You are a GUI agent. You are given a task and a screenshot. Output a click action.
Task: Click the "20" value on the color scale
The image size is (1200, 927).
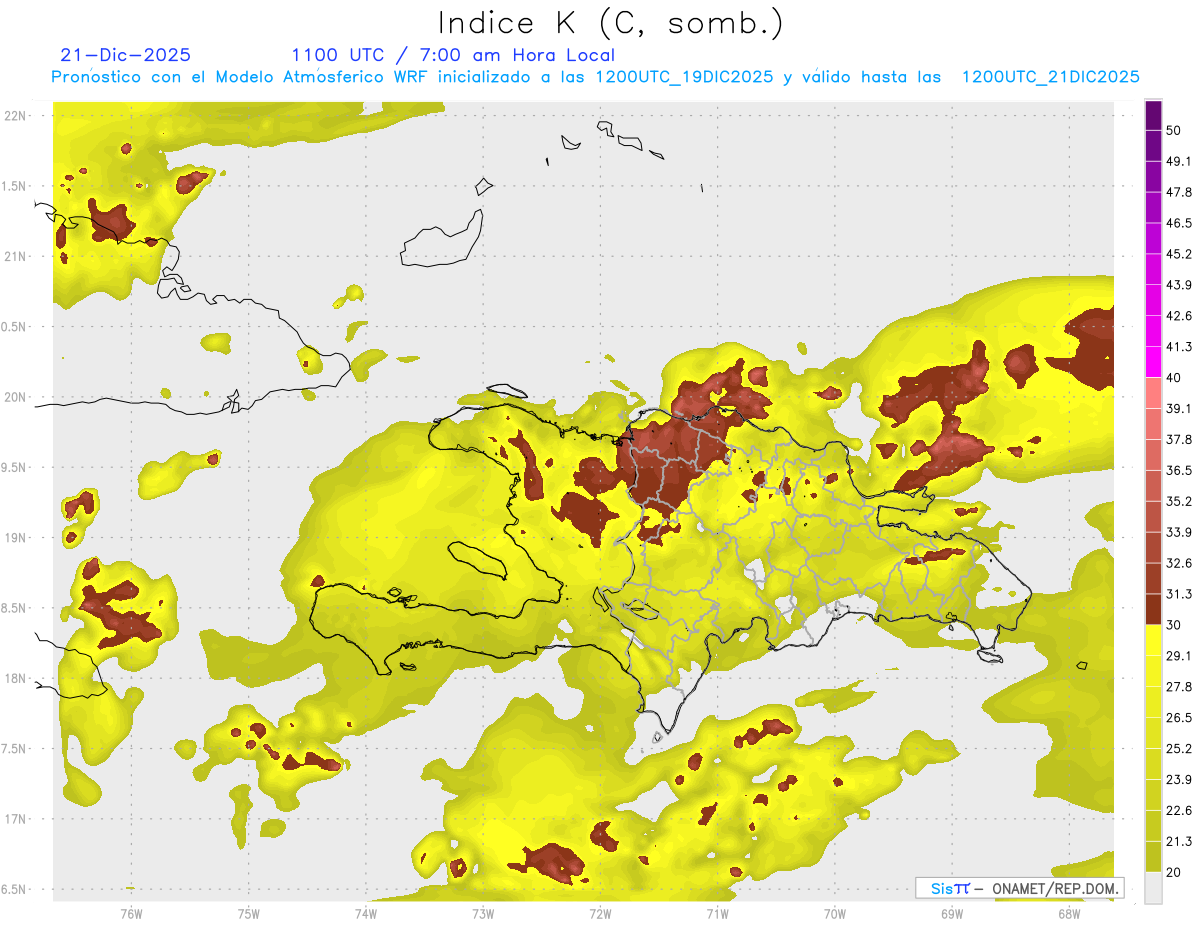pos(1175,872)
